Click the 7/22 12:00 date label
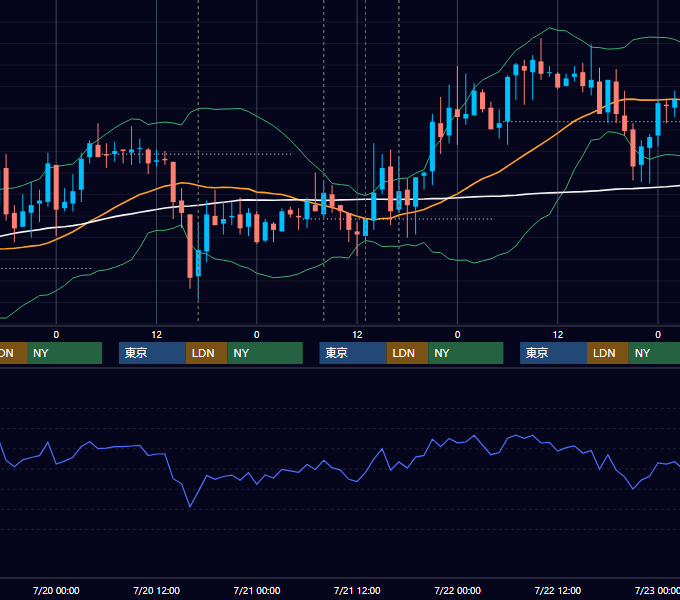The image size is (680, 600). (x=558, y=590)
